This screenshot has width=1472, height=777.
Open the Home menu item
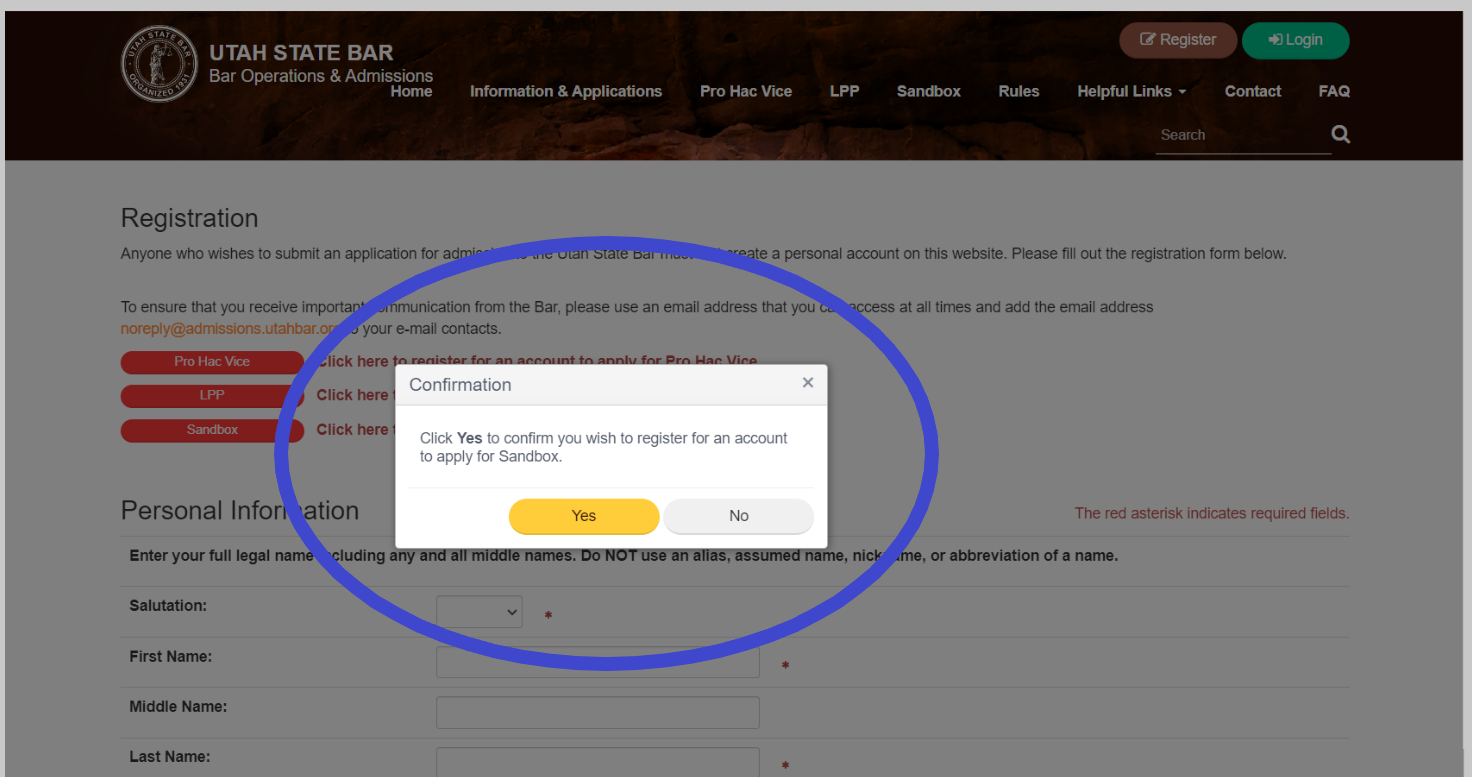coord(411,91)
